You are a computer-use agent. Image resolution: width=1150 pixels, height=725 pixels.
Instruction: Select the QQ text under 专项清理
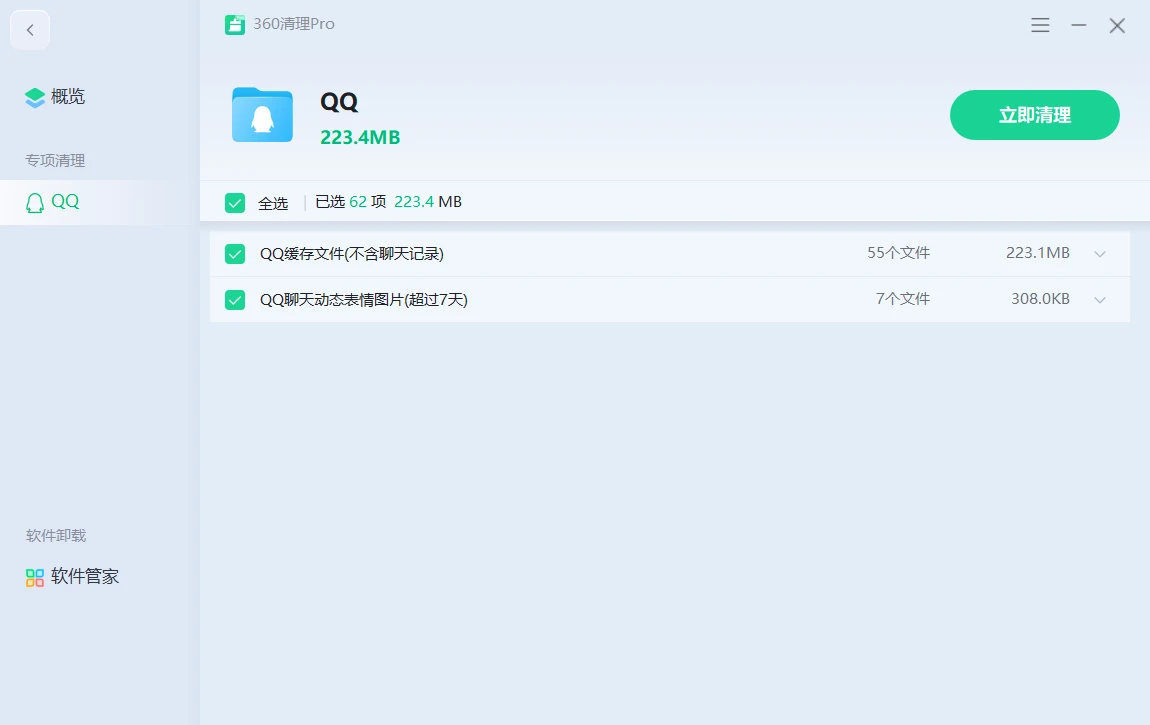coord(65,202)
